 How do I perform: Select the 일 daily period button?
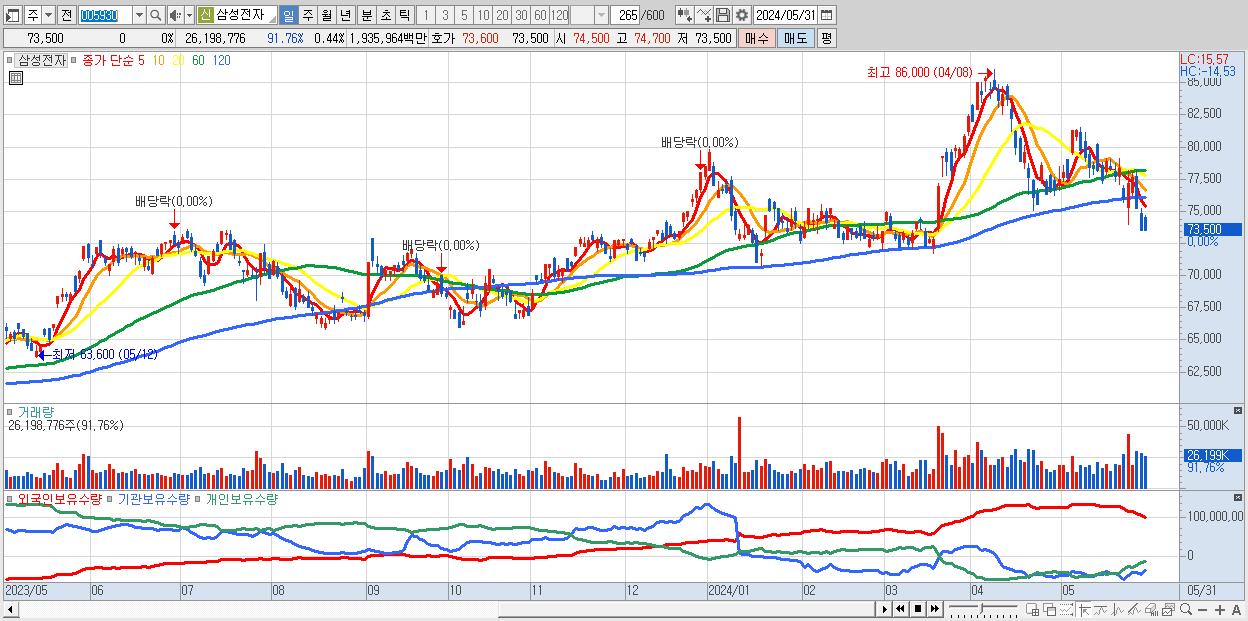[x=288, y=15]
